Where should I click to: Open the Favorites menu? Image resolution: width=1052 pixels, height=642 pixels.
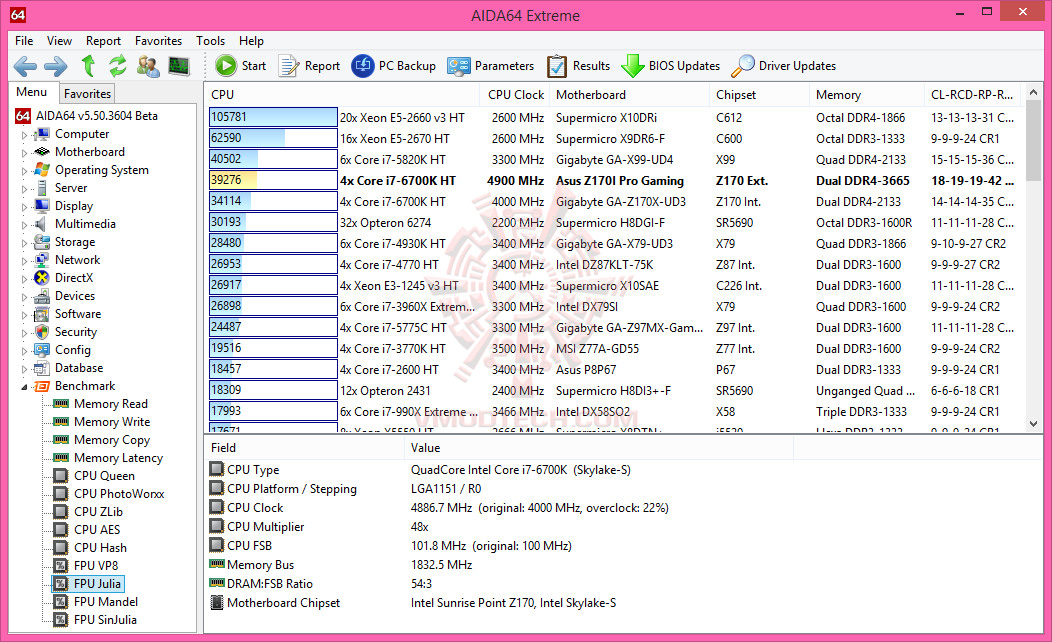tap(158, 41)
